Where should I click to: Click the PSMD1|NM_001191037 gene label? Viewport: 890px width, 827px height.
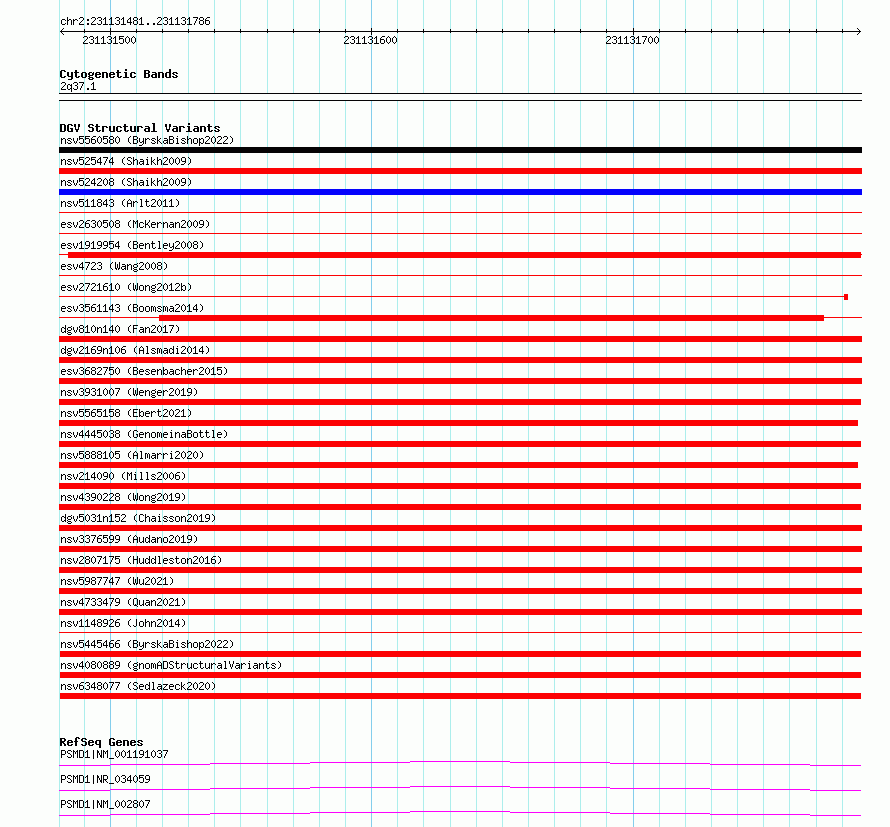[114, 754]
